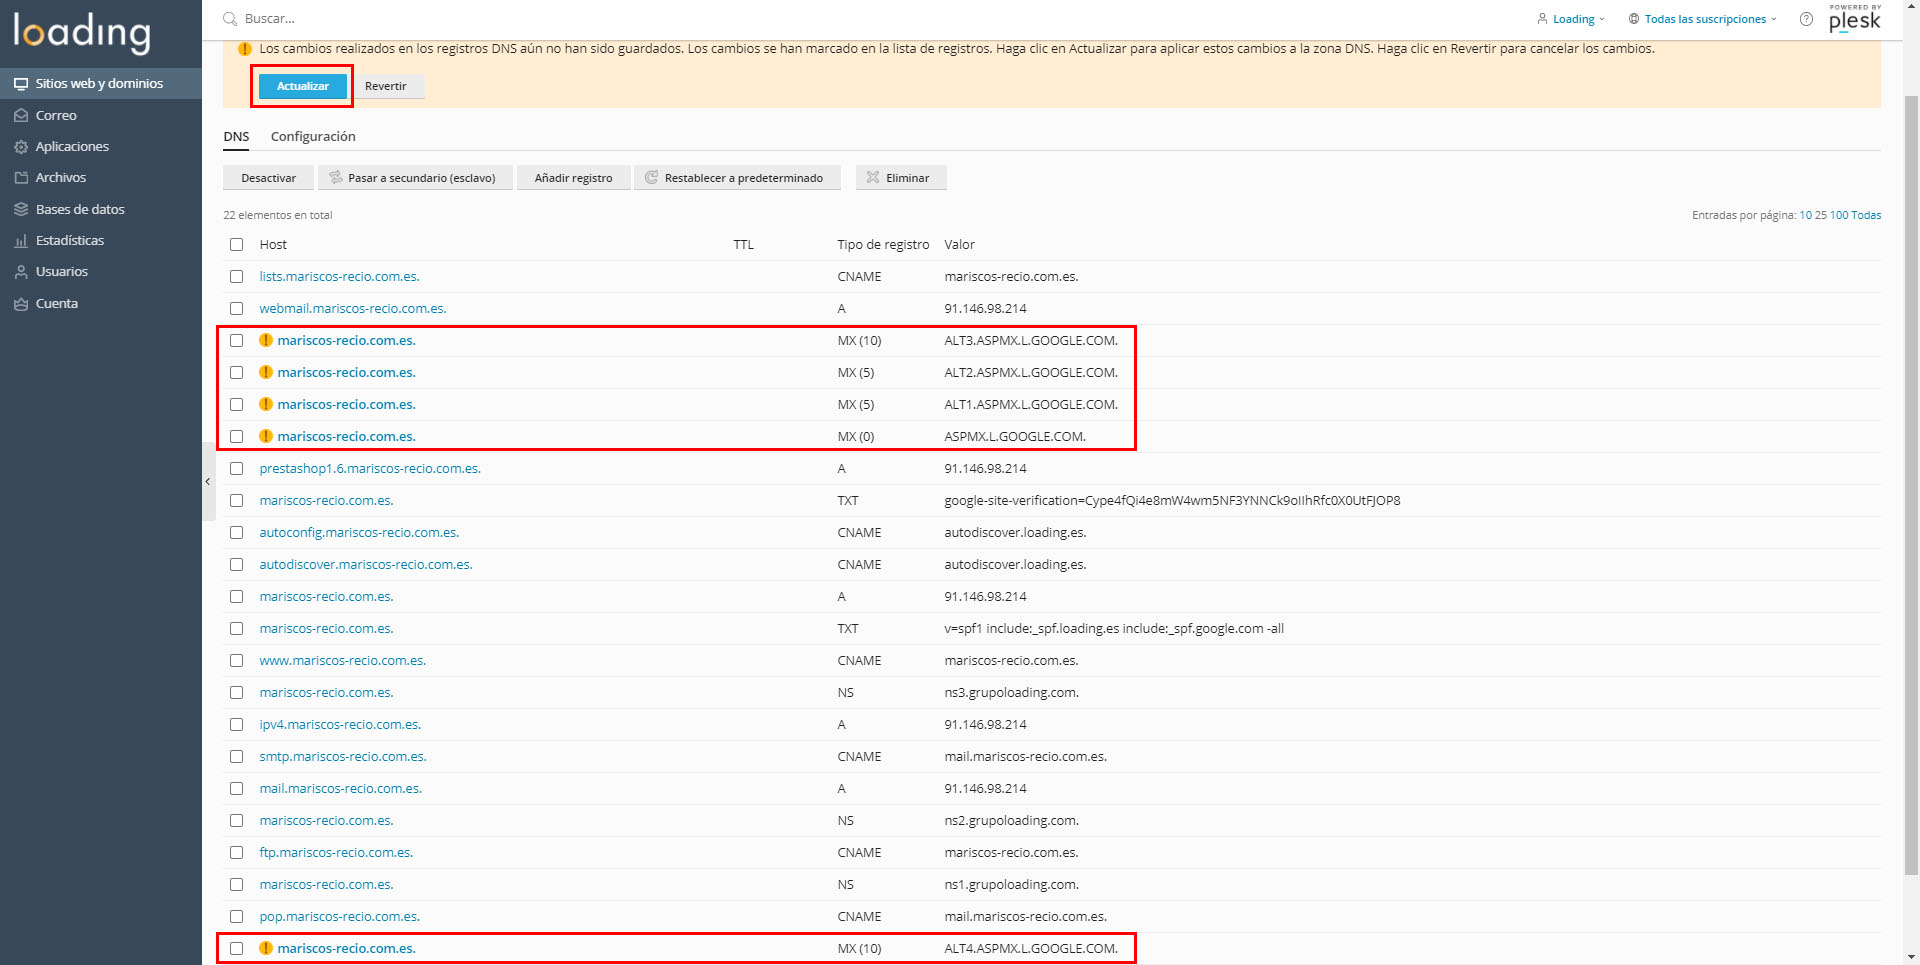Click the Añadir registro button
This screenshot has width=1920, height=965.
(x=573, y=178)
